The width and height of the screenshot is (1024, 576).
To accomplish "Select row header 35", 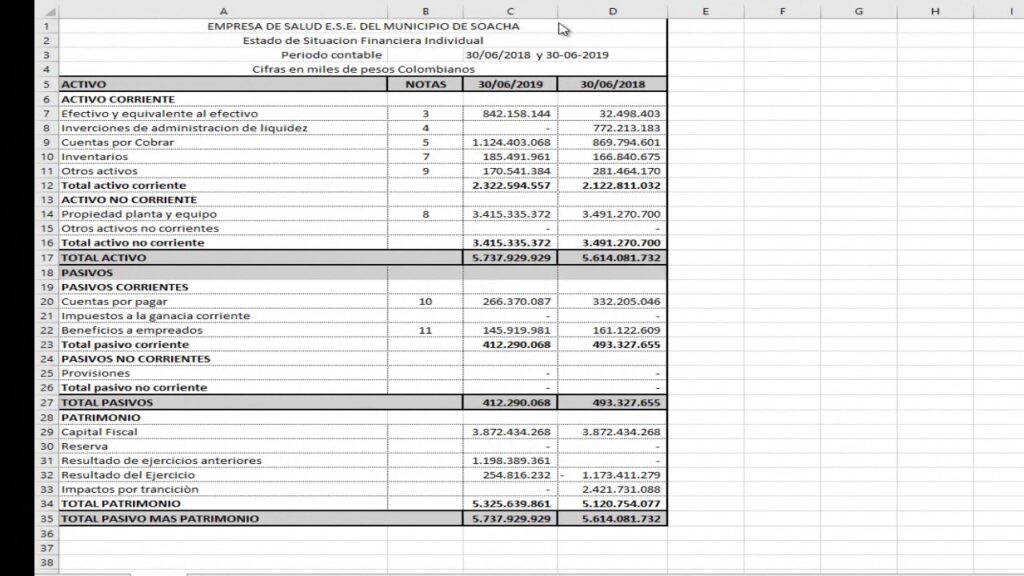I will [x=47, y=519].
